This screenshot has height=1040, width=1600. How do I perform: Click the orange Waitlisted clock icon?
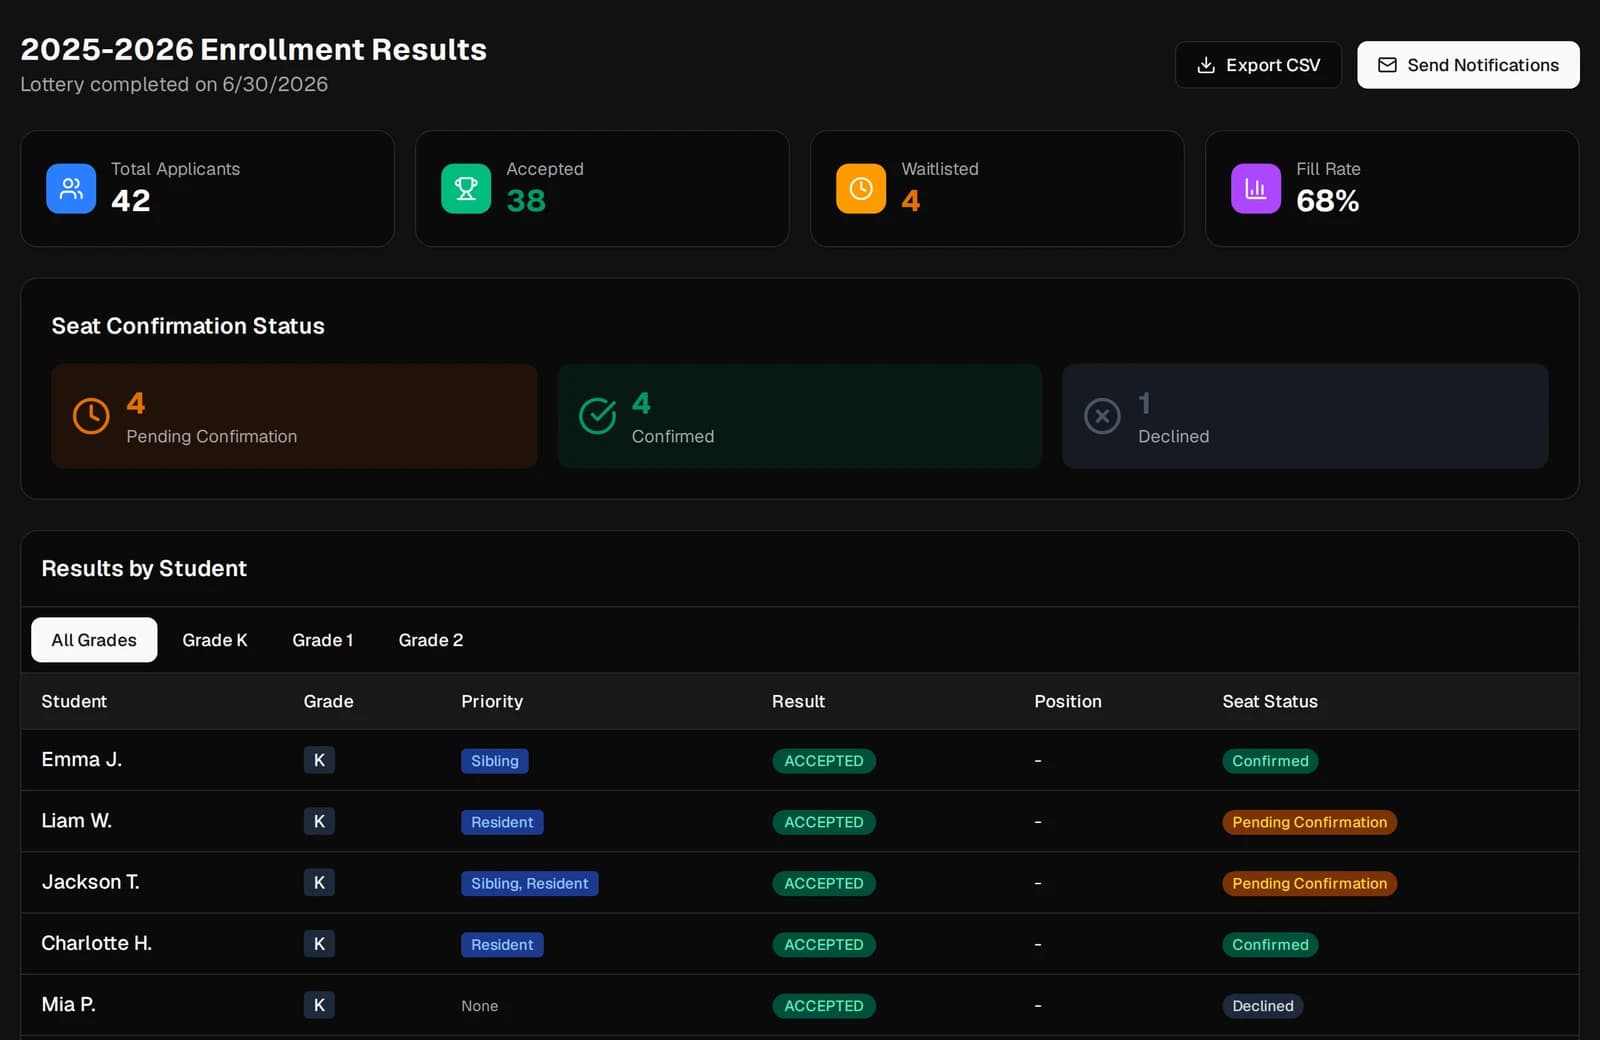click(861, 189)
